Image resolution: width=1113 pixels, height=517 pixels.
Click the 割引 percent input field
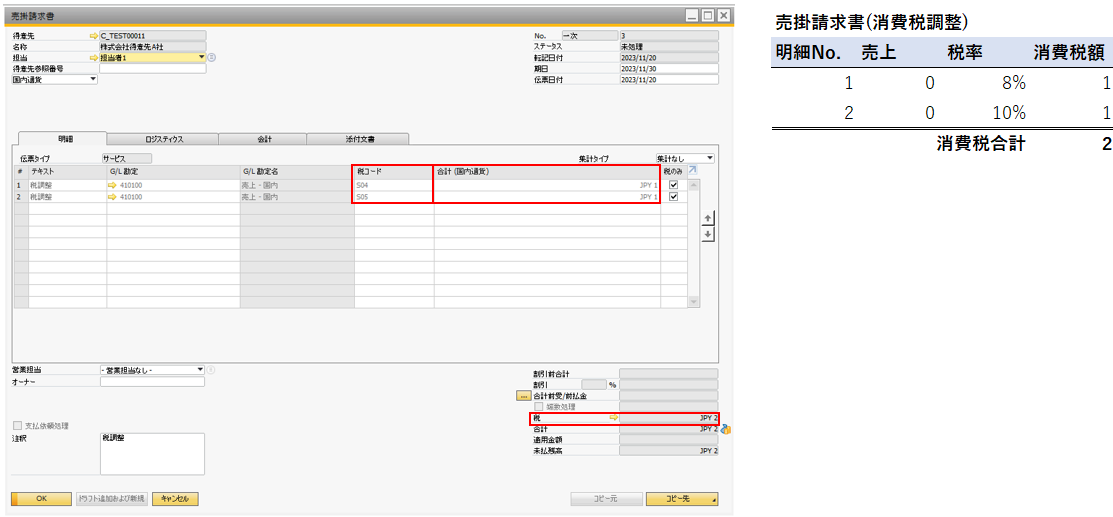(594, 384)
